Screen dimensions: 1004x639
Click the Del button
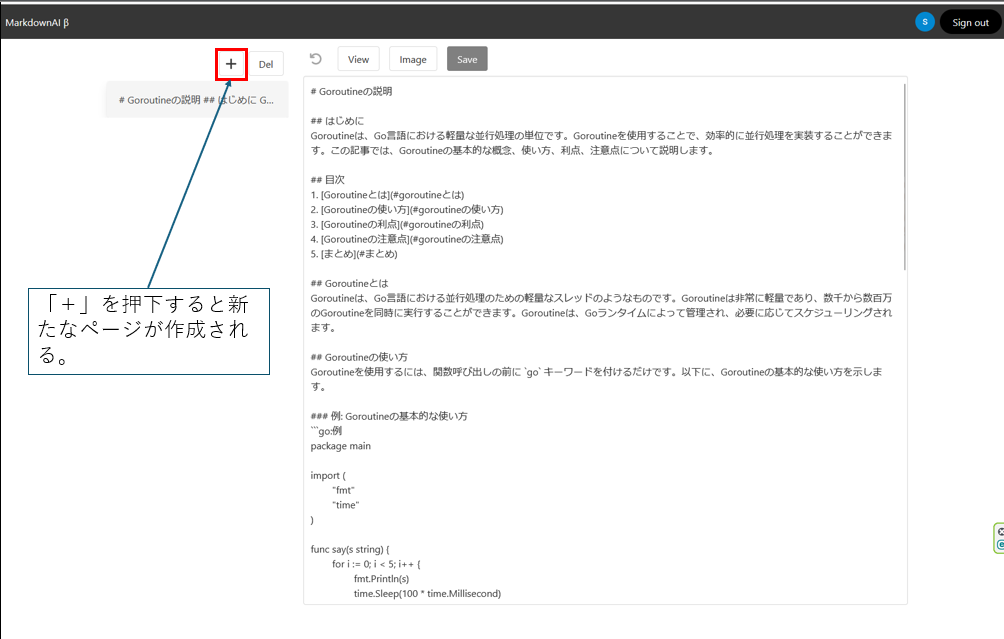pos(266,64)
